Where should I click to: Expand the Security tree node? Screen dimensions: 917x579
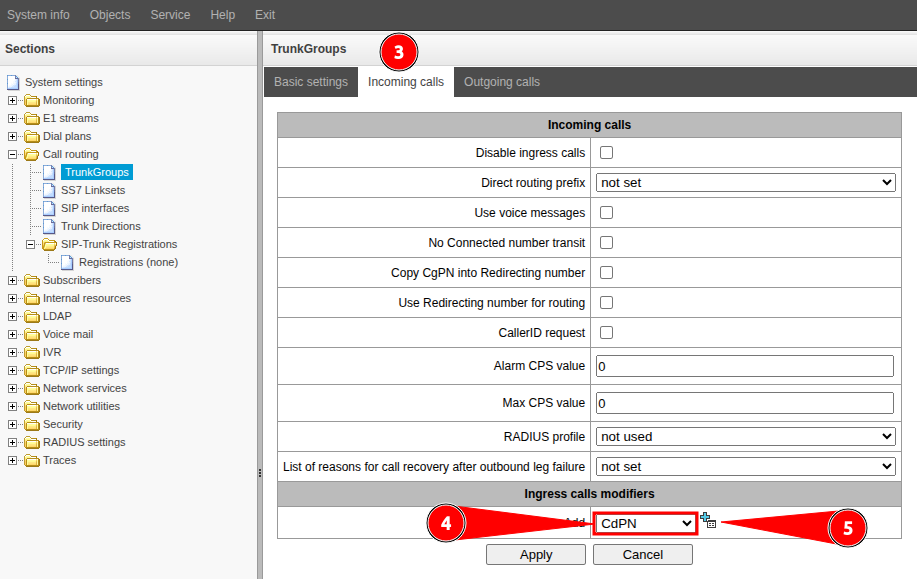(x=12, y=425)
